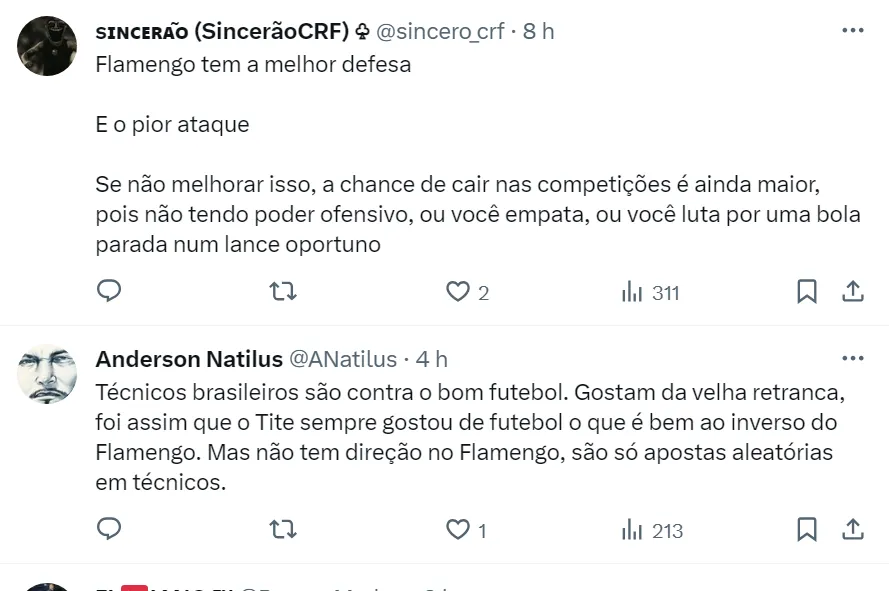Like Anderson Natilus's tweet with 1 like
Screen dimensions: 889x591
pos(458,529)
